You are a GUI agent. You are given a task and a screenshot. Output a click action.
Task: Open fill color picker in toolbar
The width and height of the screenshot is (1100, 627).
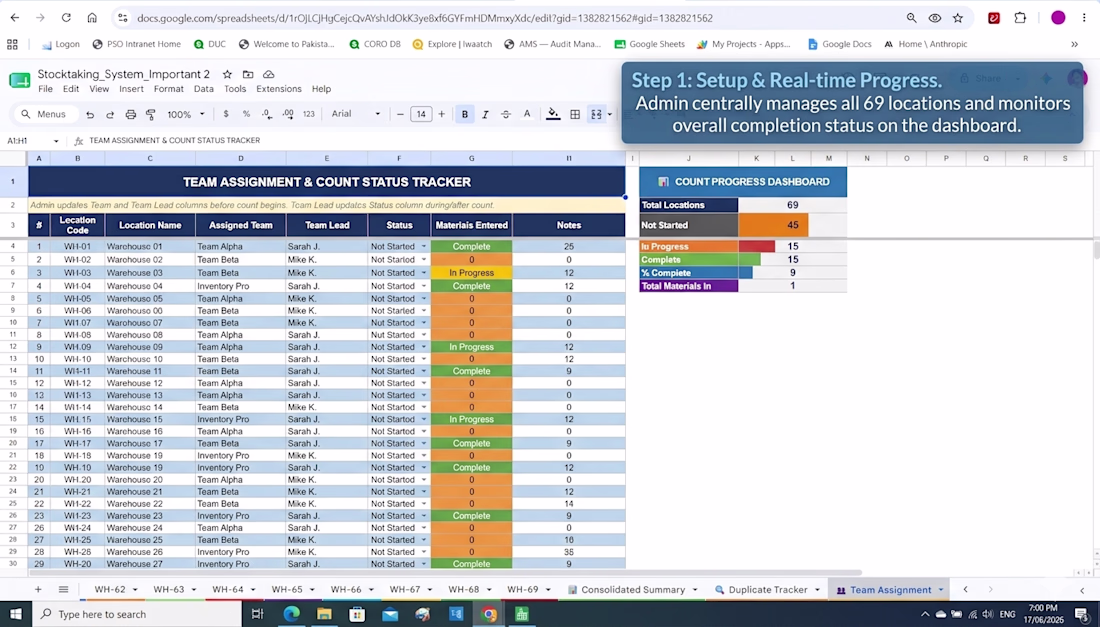click(x=553, y=114)
